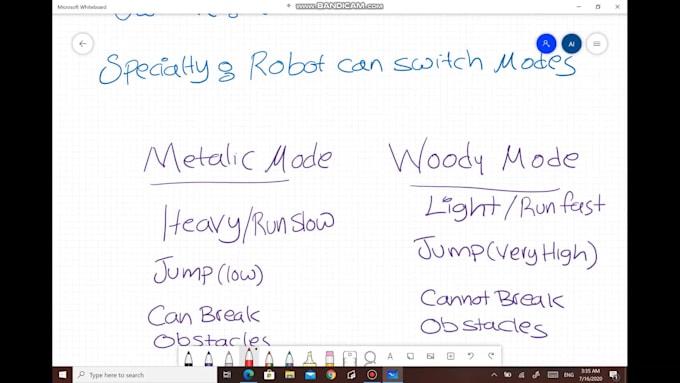Open the AI account profile circle
This screenshot has height=383, width=680.
click(571, 44)
